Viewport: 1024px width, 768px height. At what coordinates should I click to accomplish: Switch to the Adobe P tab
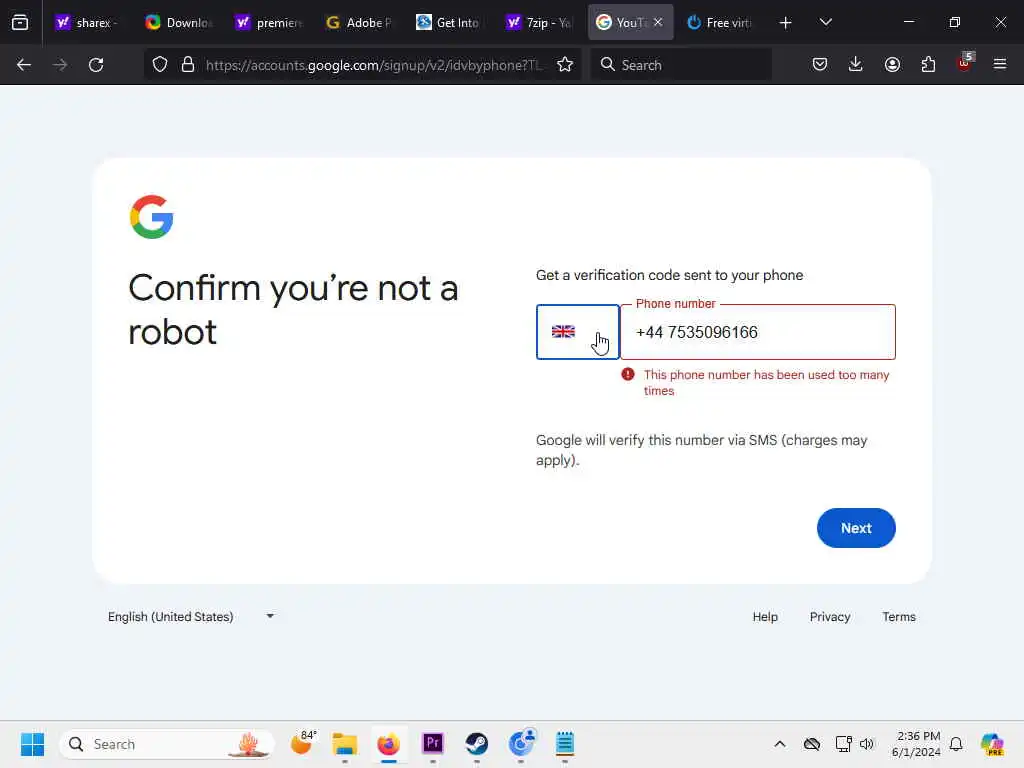pyautogui.click(x=359, y=23)
